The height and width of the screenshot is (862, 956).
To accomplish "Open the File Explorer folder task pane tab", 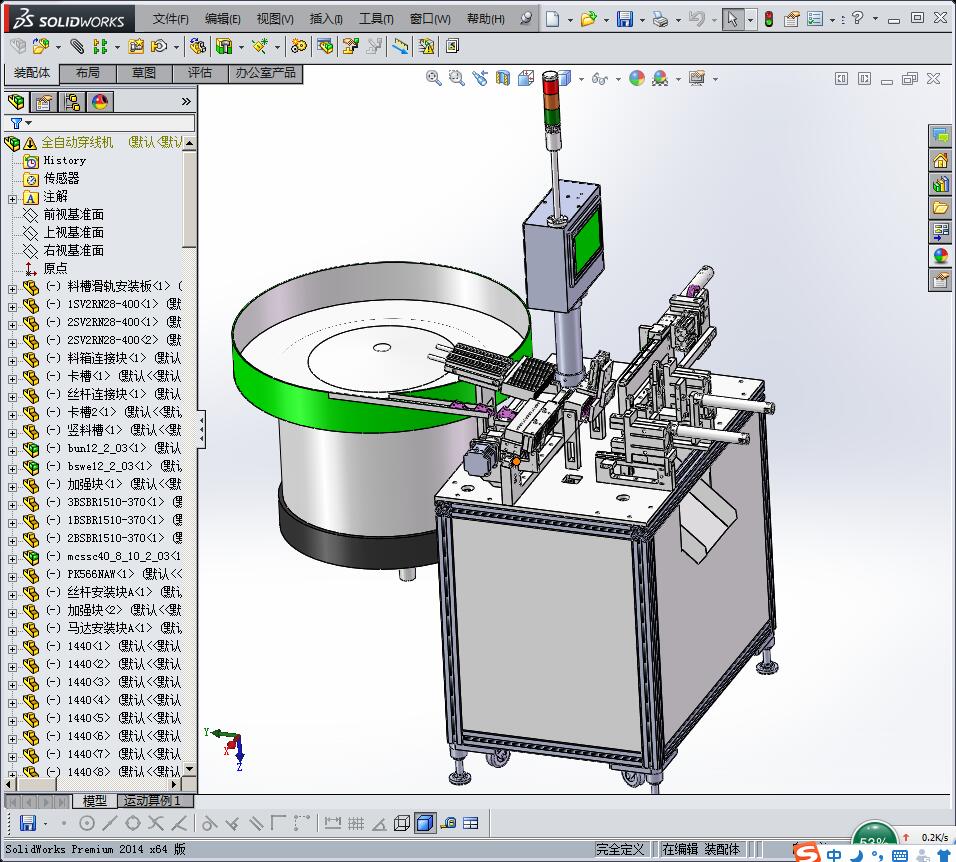I will click(940, 208).
